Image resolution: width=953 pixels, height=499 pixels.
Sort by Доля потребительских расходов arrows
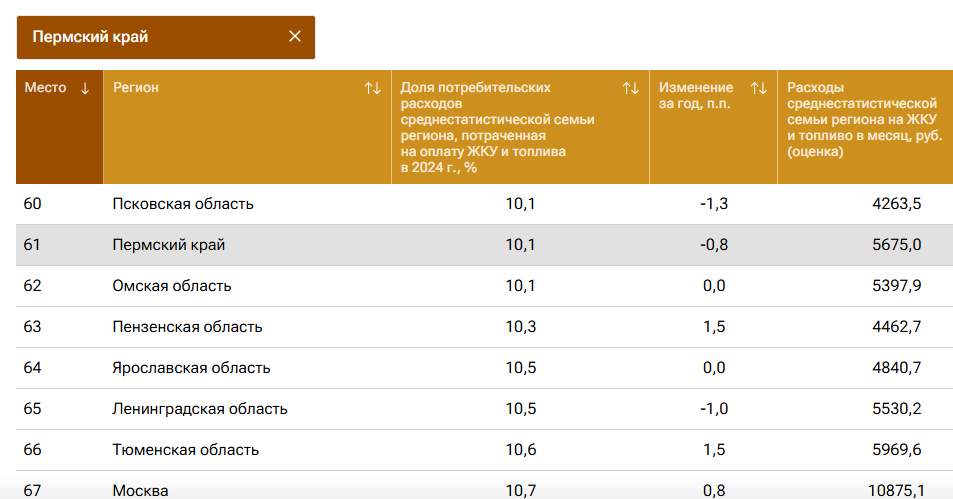pos(630,88)
